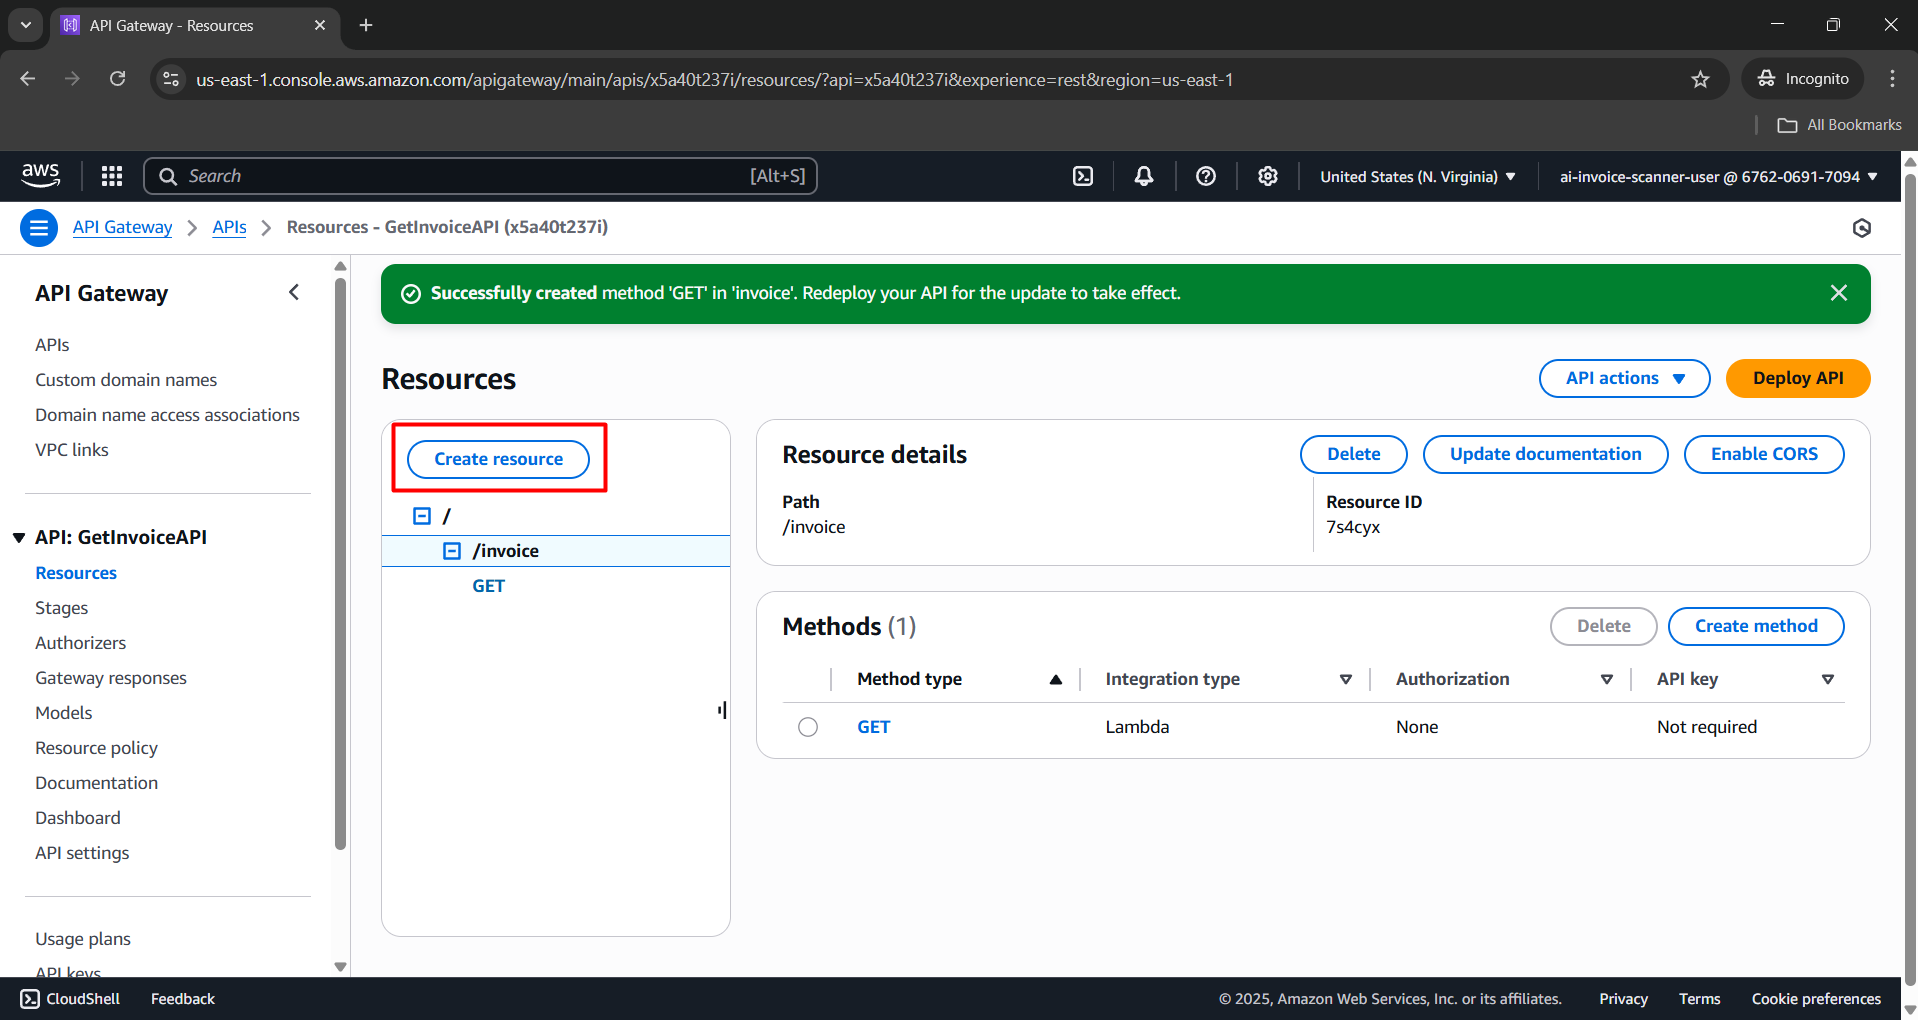Image resolution: width=1918 pixels, height=1020 pixels.
Task: Click the Deploy API button
Action: coord(1797,378)
